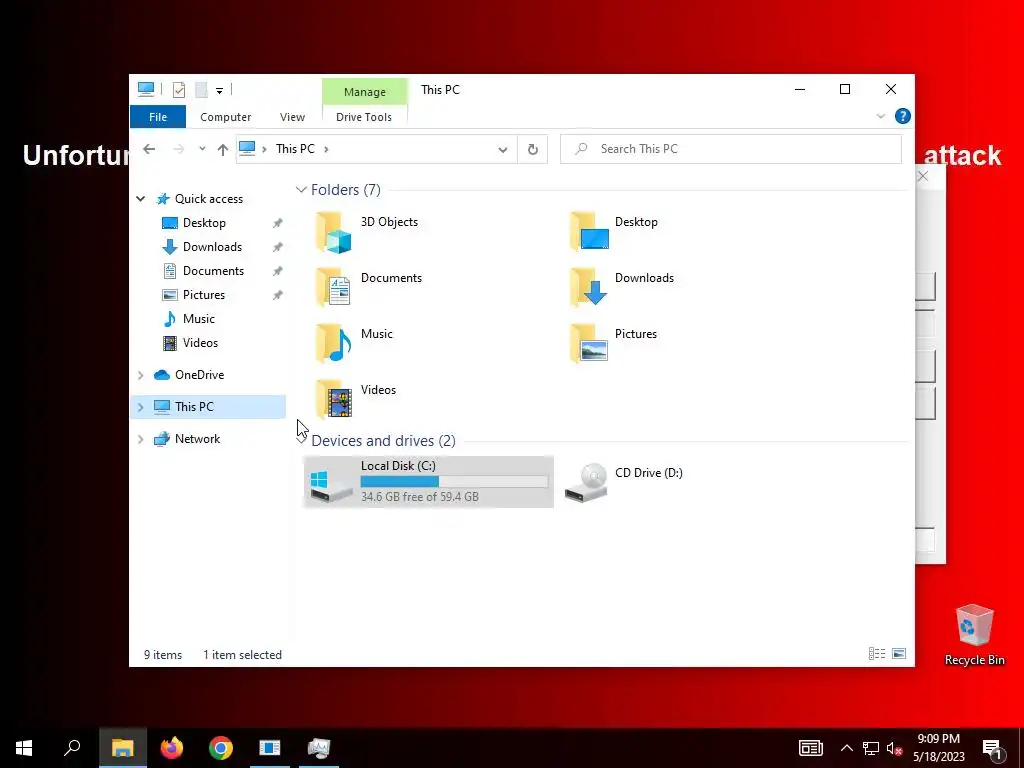Open the Pictures folder in Folders section
This screenshot has height=768, width=1024.
pyautogui.click(x=588, y=344)
